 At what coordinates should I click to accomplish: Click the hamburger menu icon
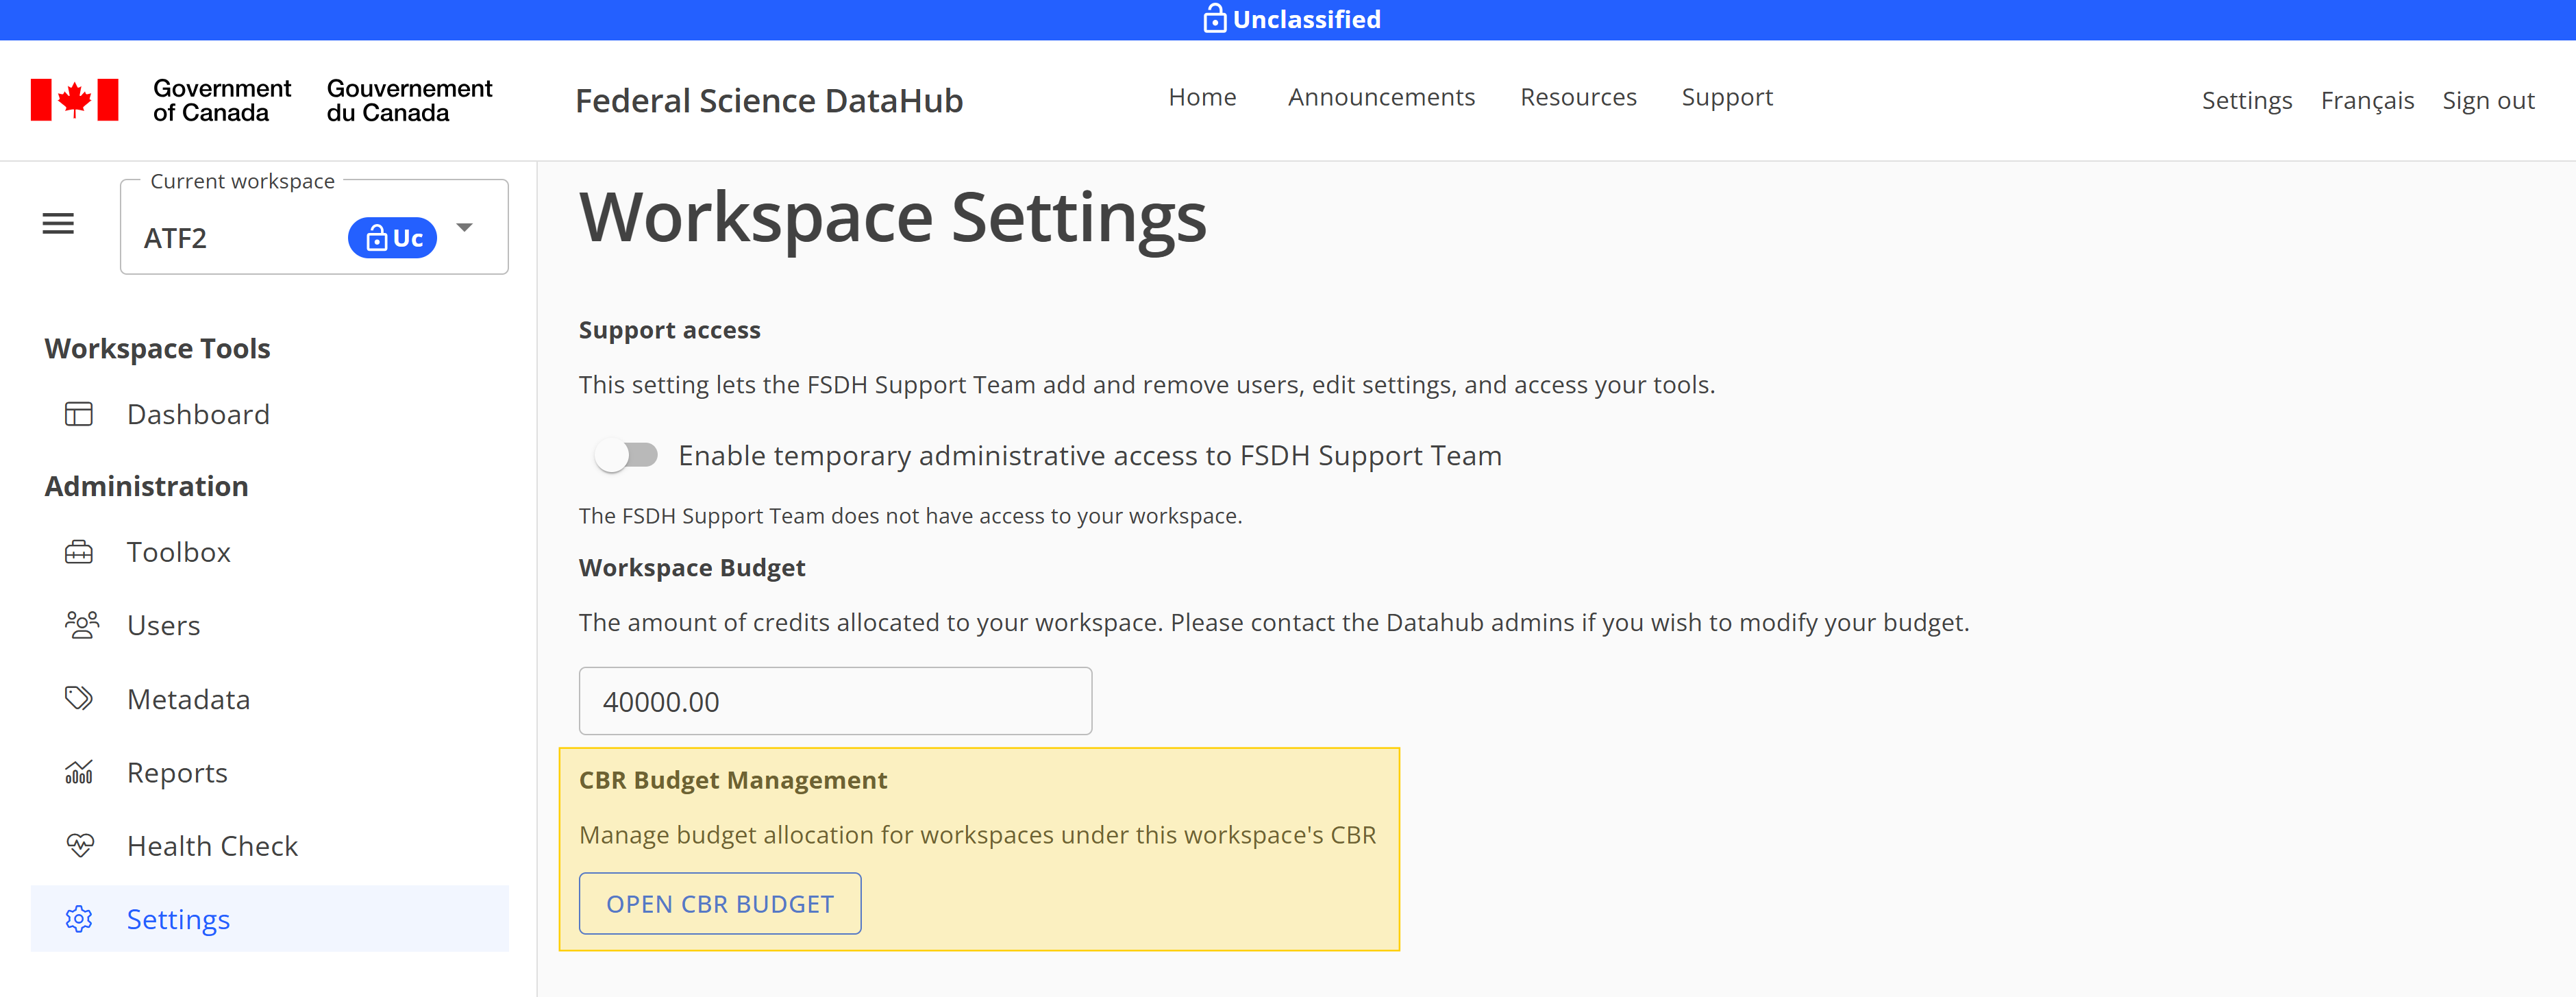click(x=58, y=224)
